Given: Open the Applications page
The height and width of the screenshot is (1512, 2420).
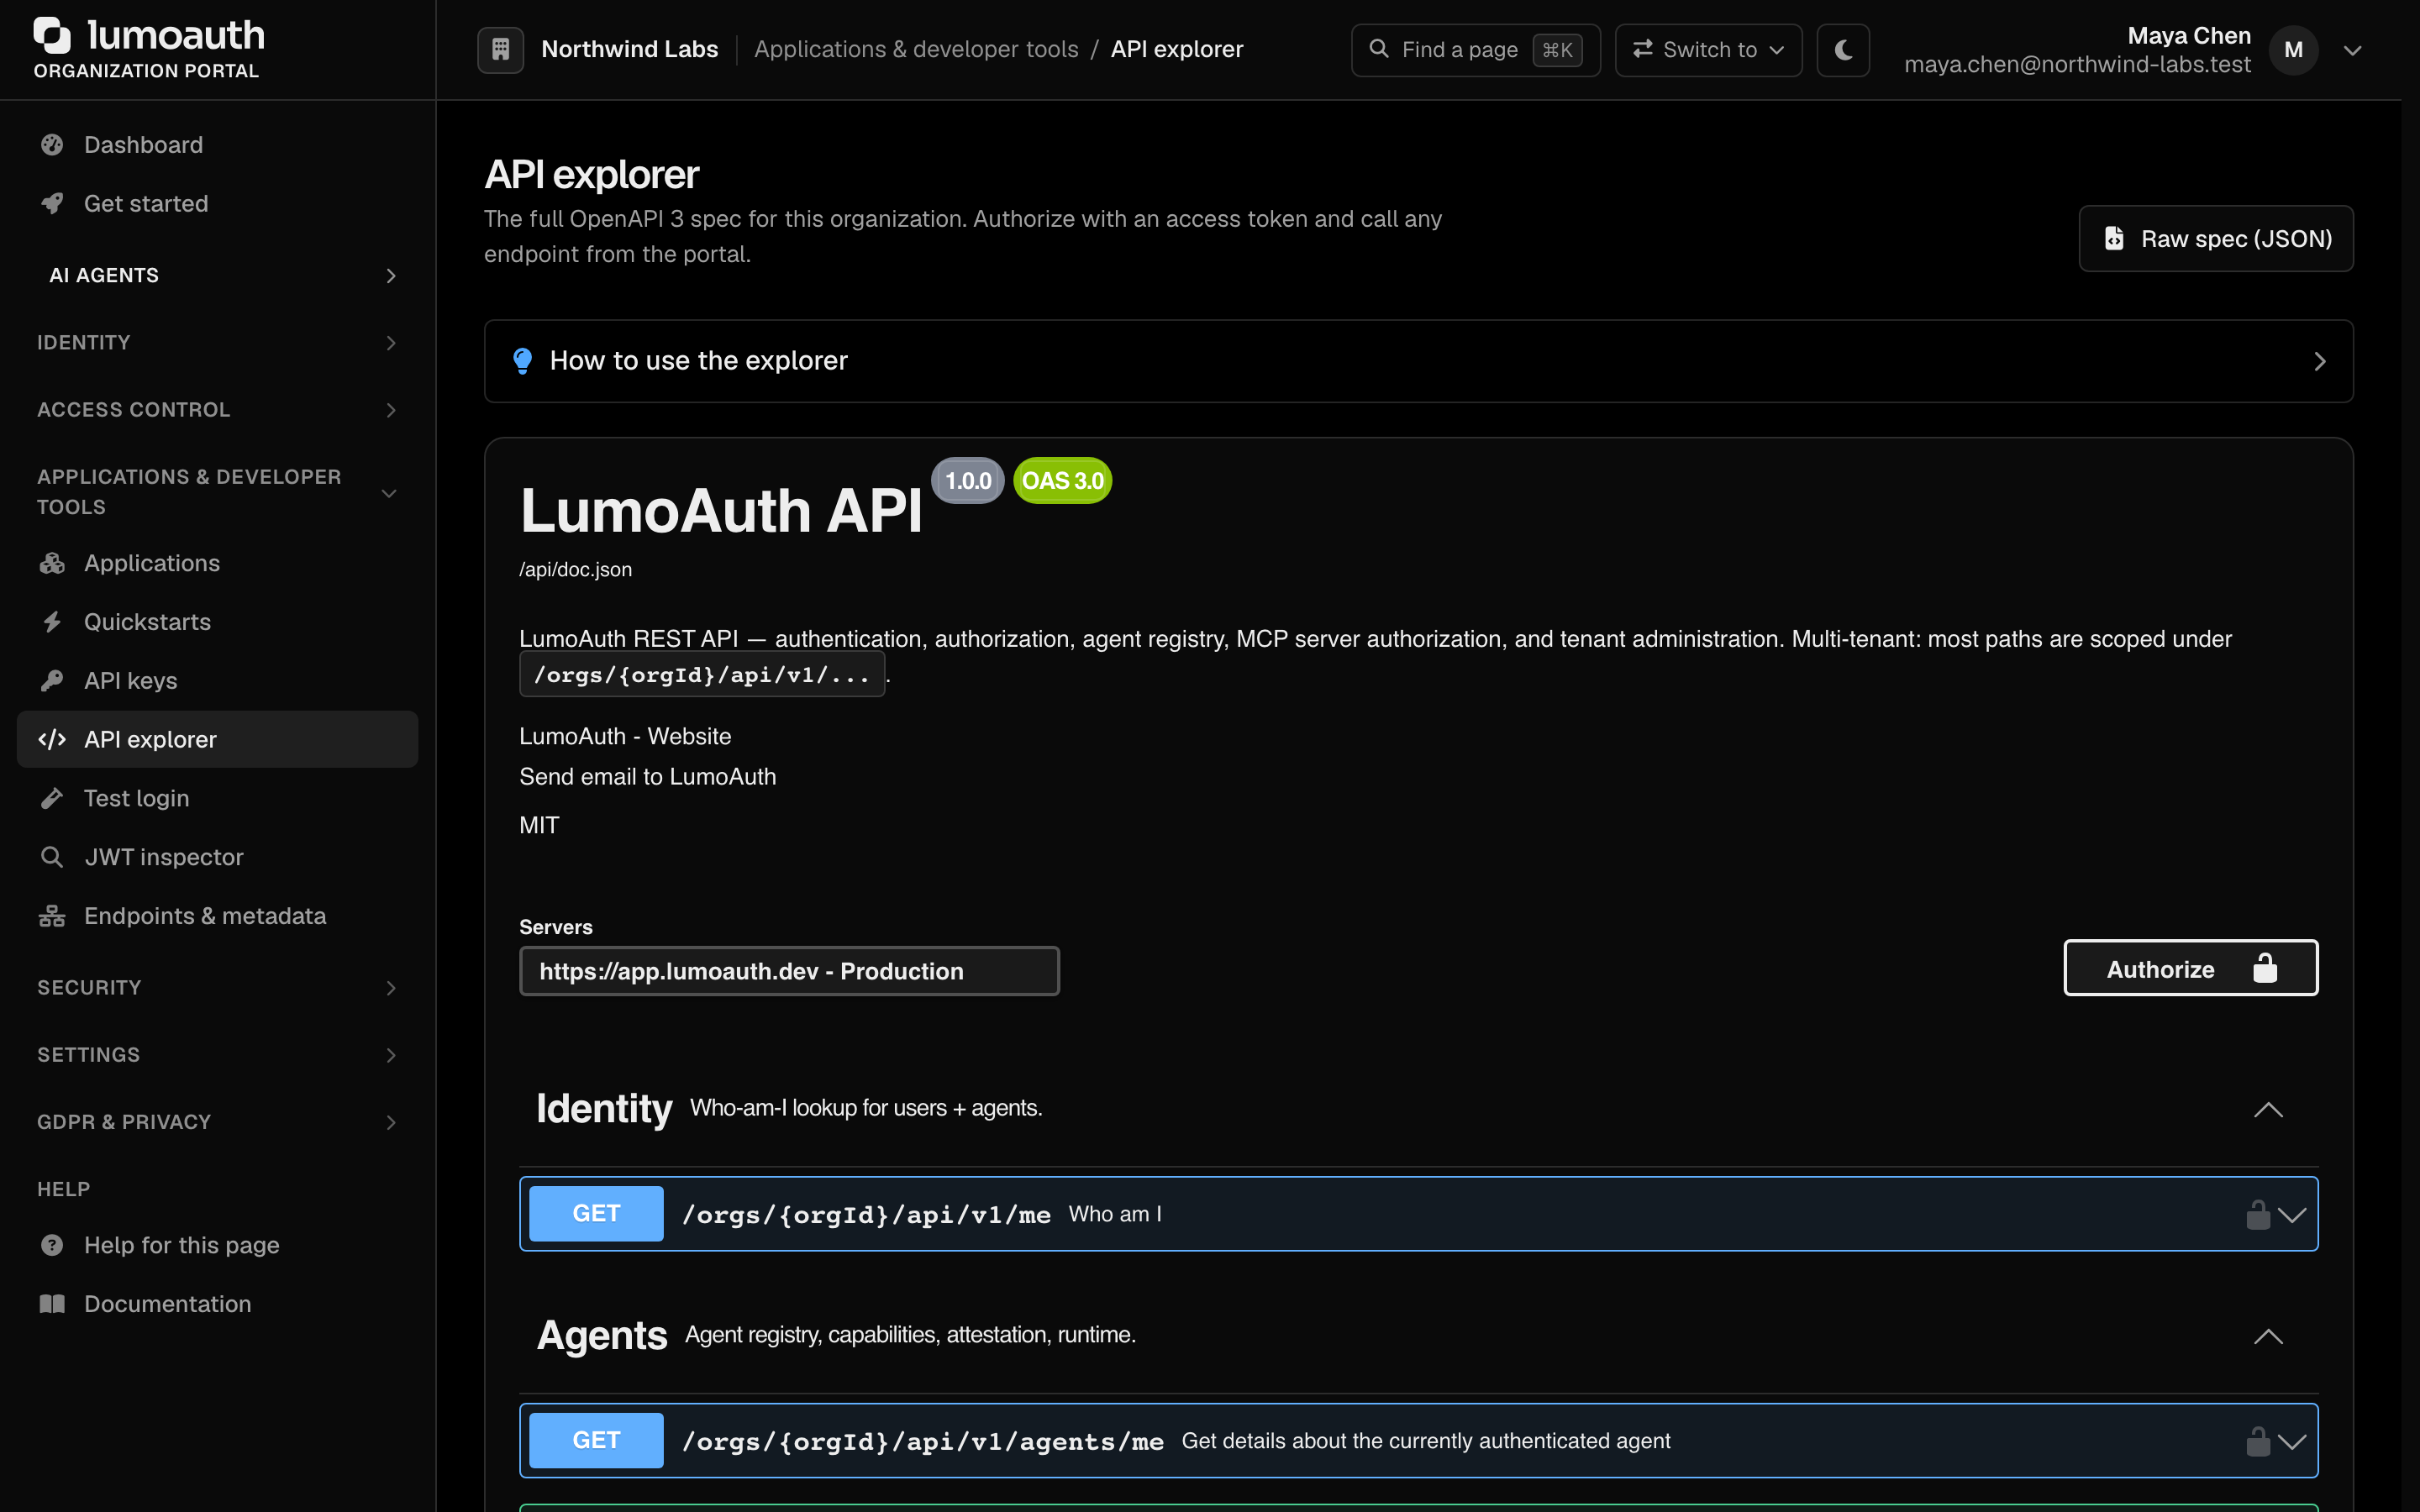Looking at the screenshot, I should (217, 563).
